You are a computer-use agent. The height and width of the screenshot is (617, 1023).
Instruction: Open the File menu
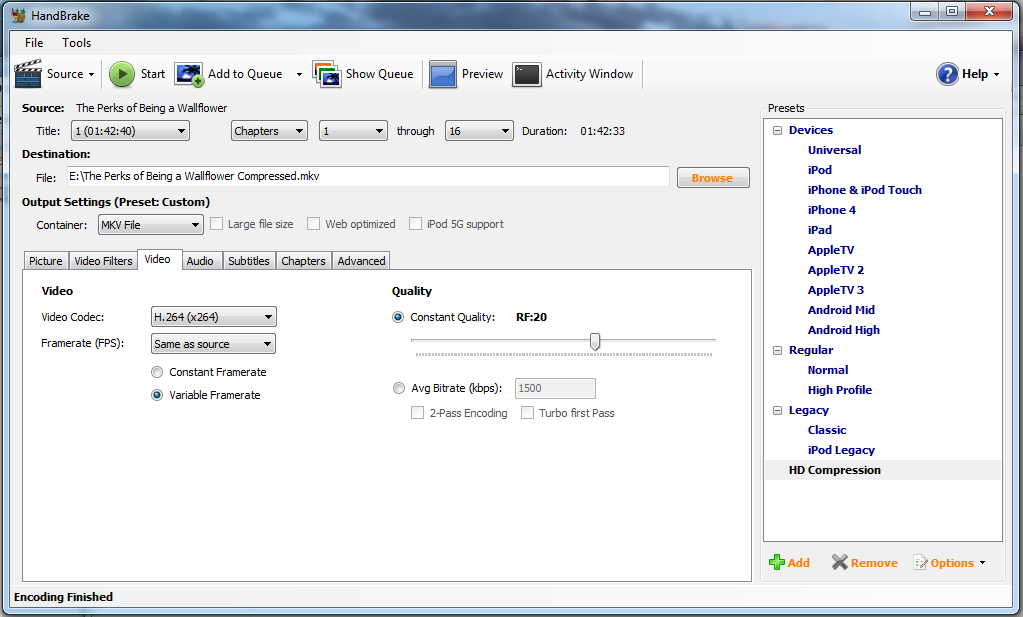[x=34, y=42]
